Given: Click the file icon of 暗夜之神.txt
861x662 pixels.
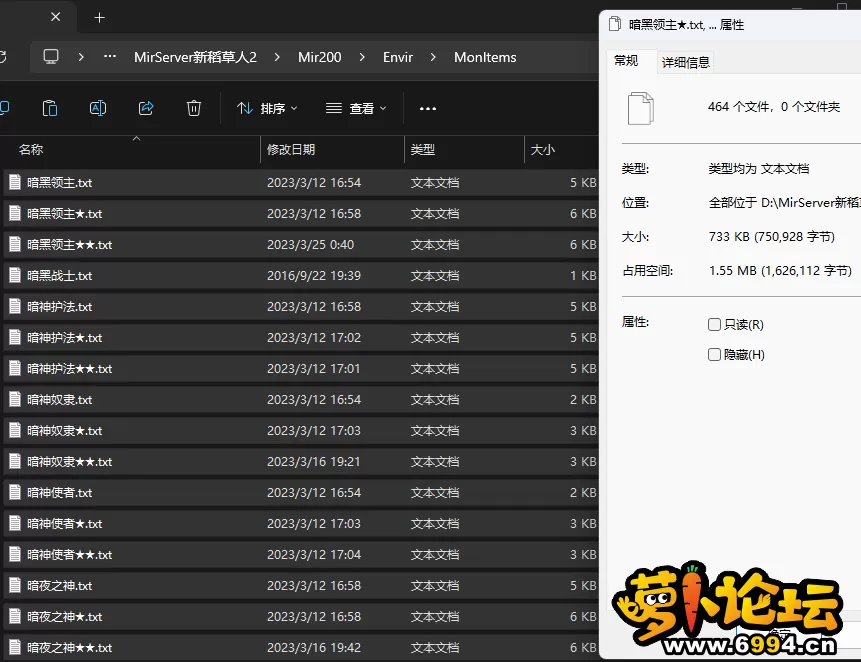Looking at the screenshot, I should (15, 585).
